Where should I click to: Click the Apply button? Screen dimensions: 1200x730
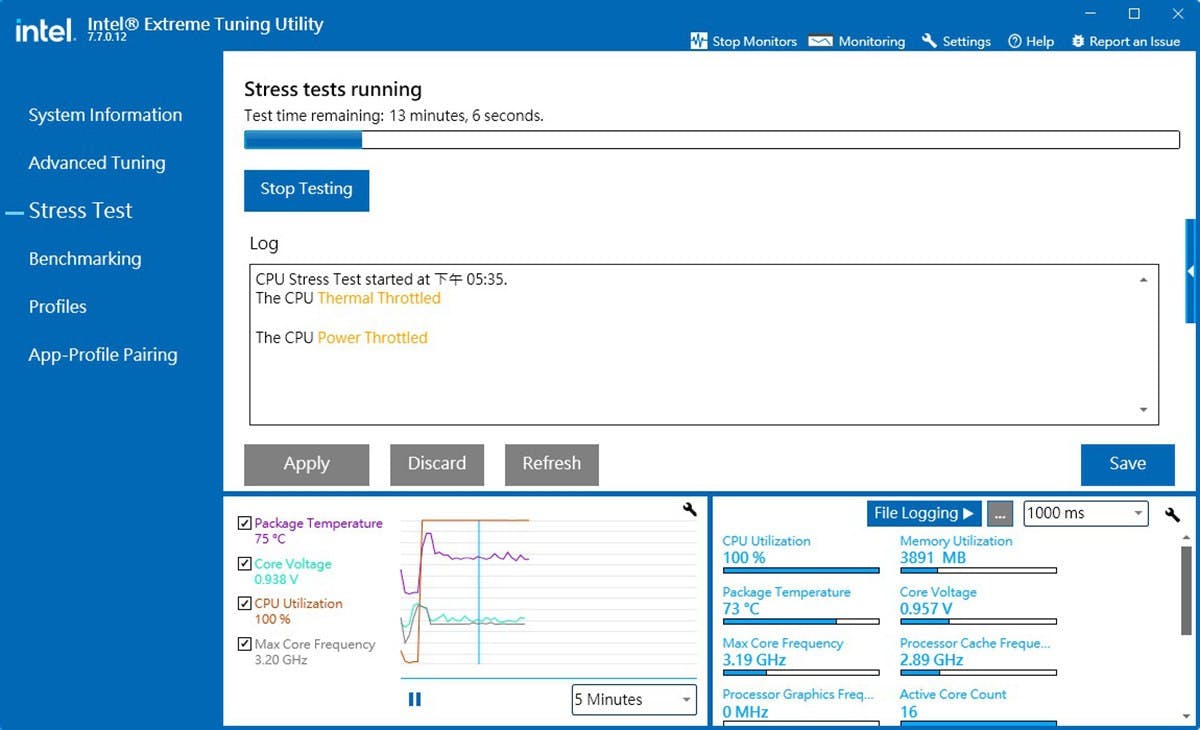(306, 464)
